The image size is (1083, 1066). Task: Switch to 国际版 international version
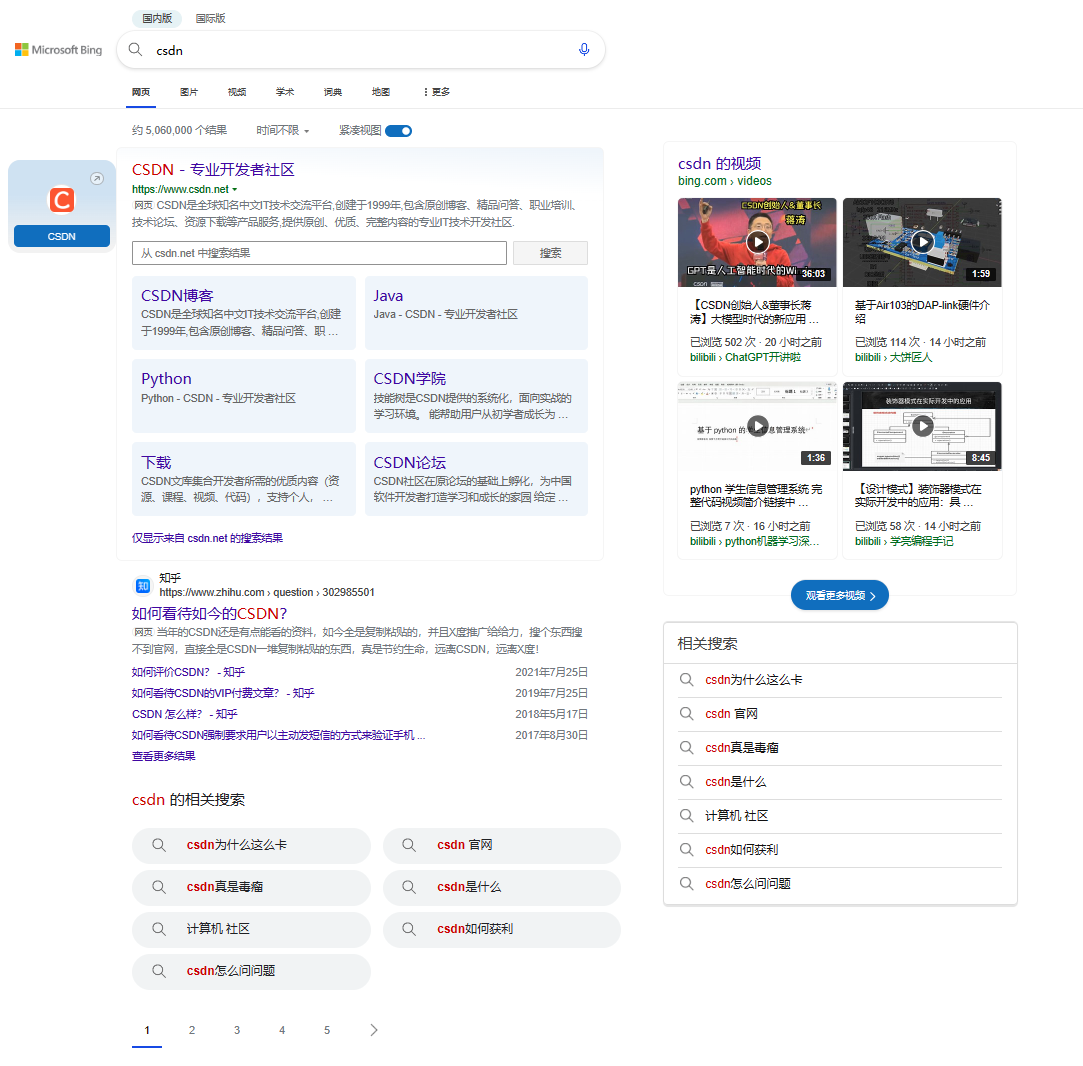[212, 18]
